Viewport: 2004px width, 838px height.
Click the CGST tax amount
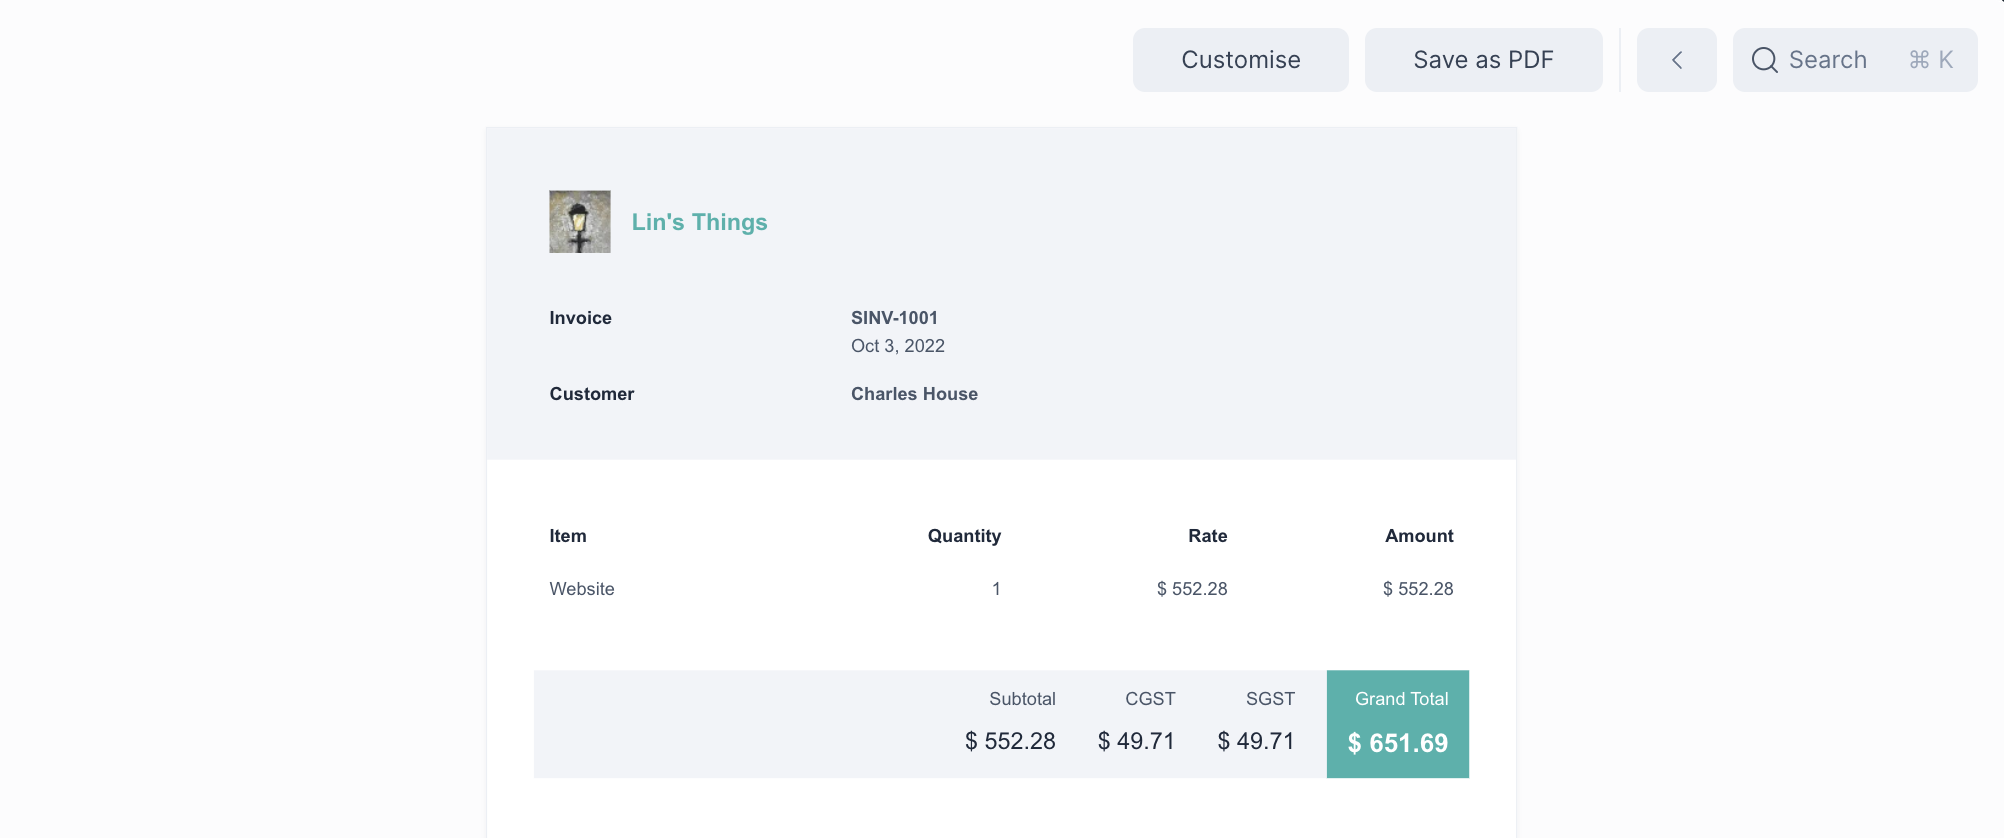click(x=1136, y=741)
